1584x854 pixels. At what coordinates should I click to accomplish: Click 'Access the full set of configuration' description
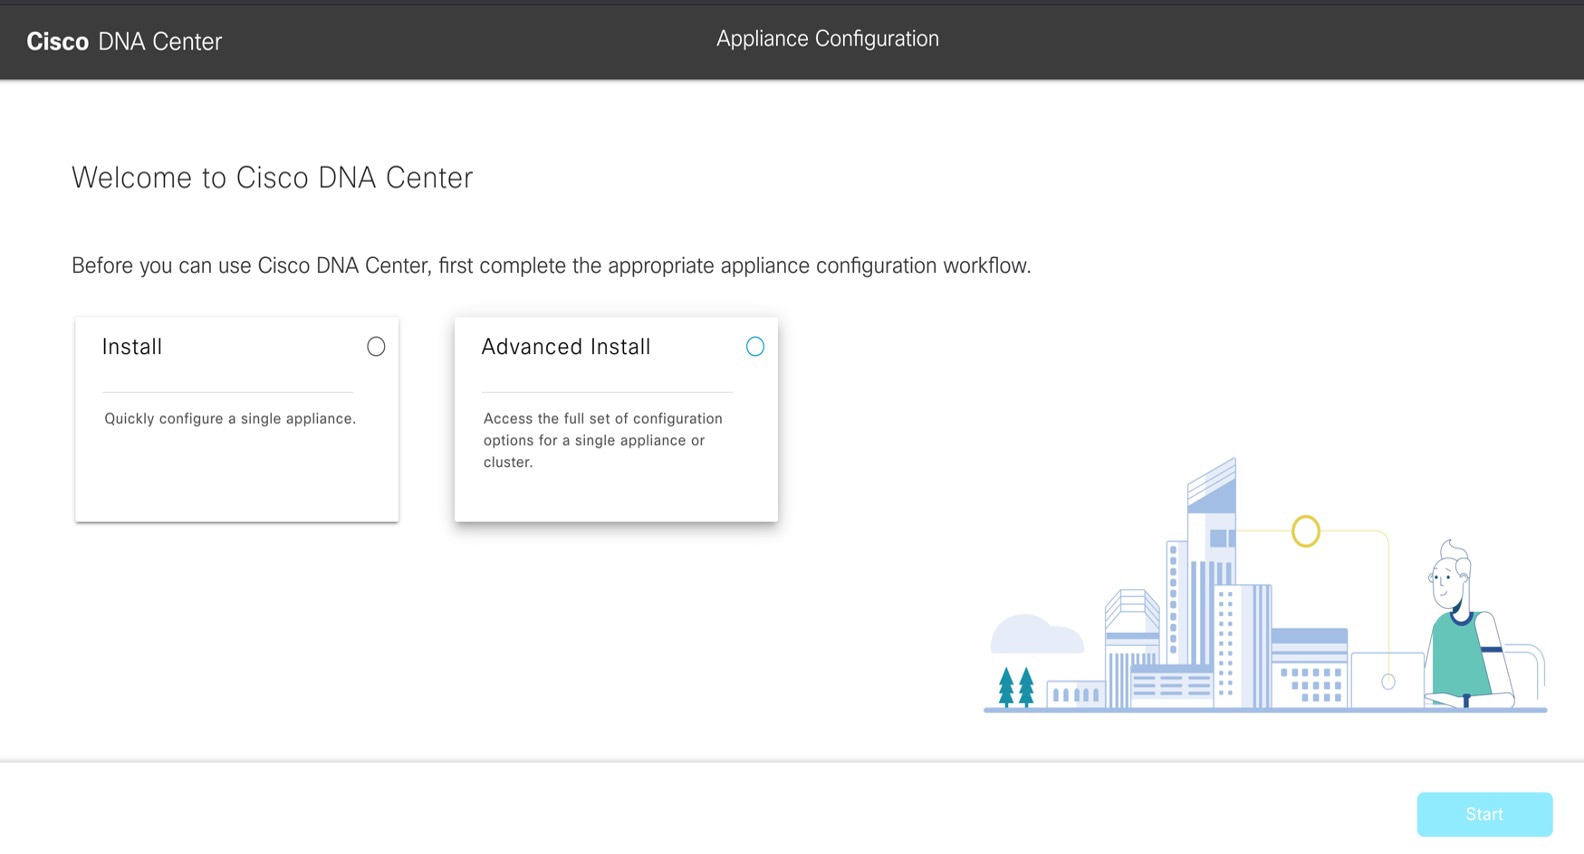pos(603,440)
